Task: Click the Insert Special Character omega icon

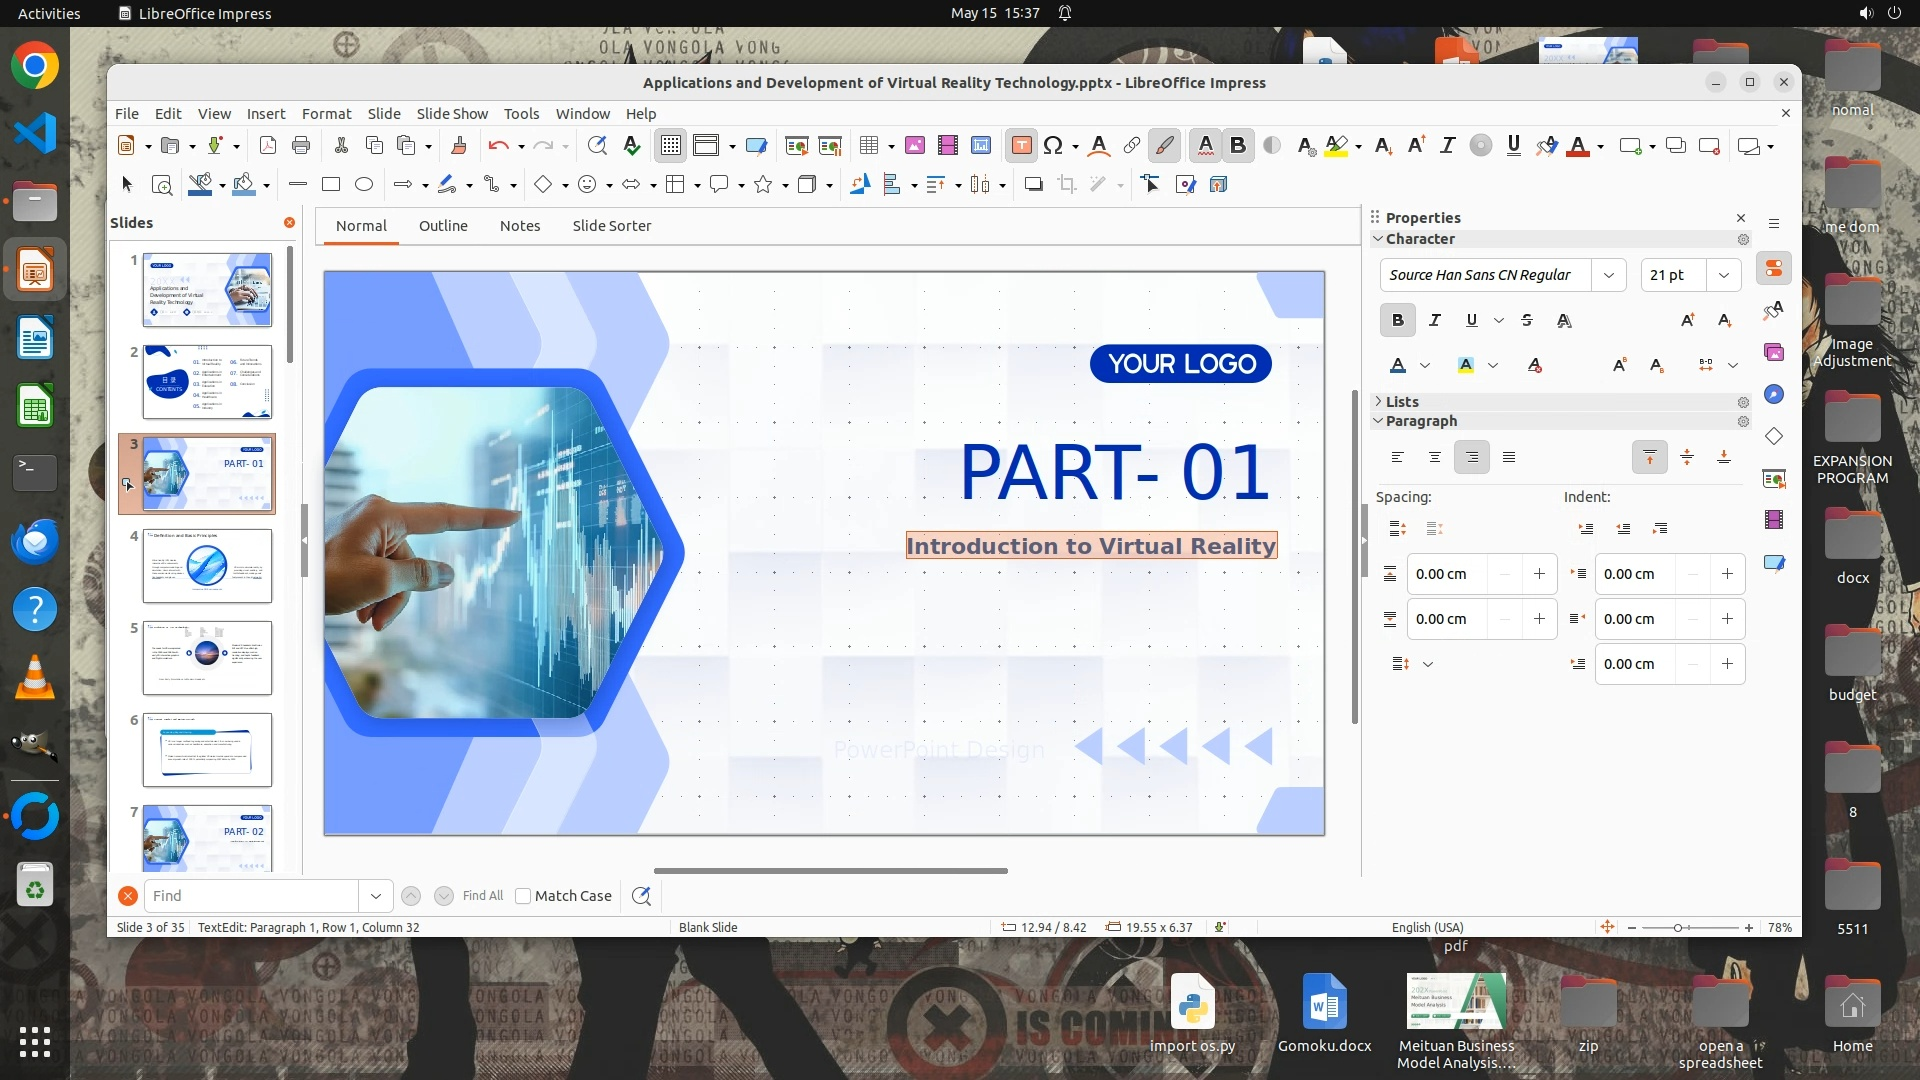Action: coord(1053,146)
